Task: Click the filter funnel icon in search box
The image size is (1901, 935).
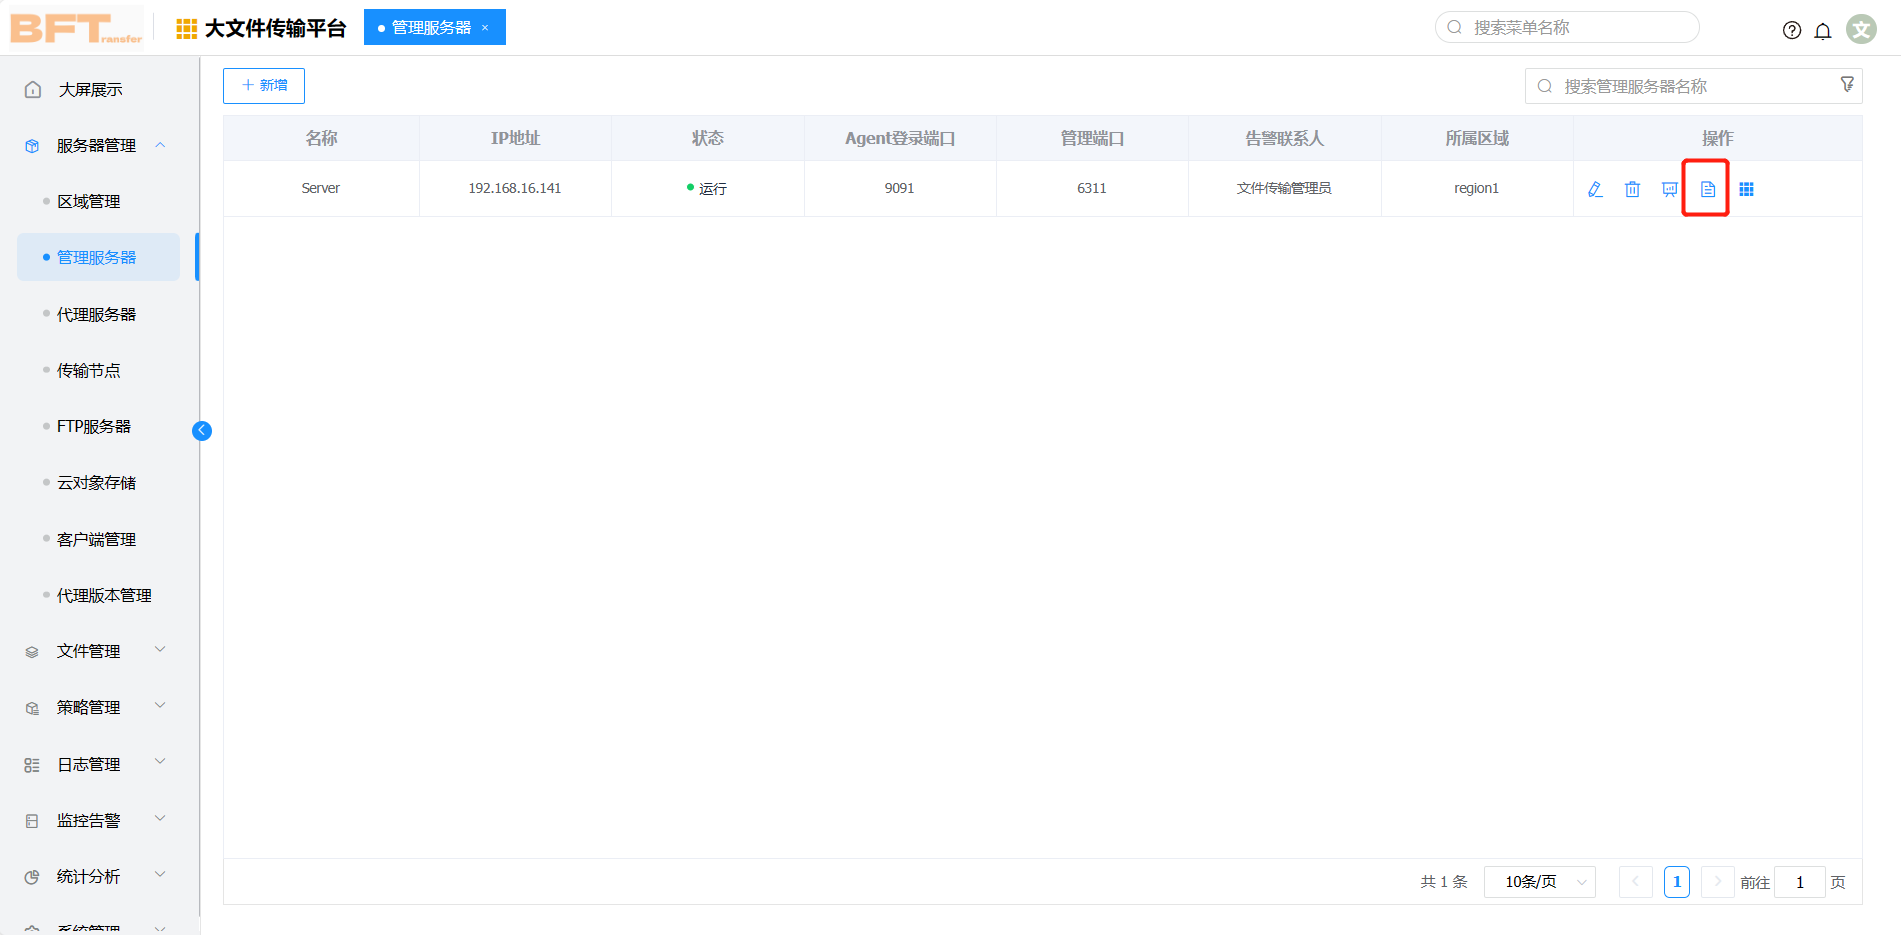Action: [1846, 85]
